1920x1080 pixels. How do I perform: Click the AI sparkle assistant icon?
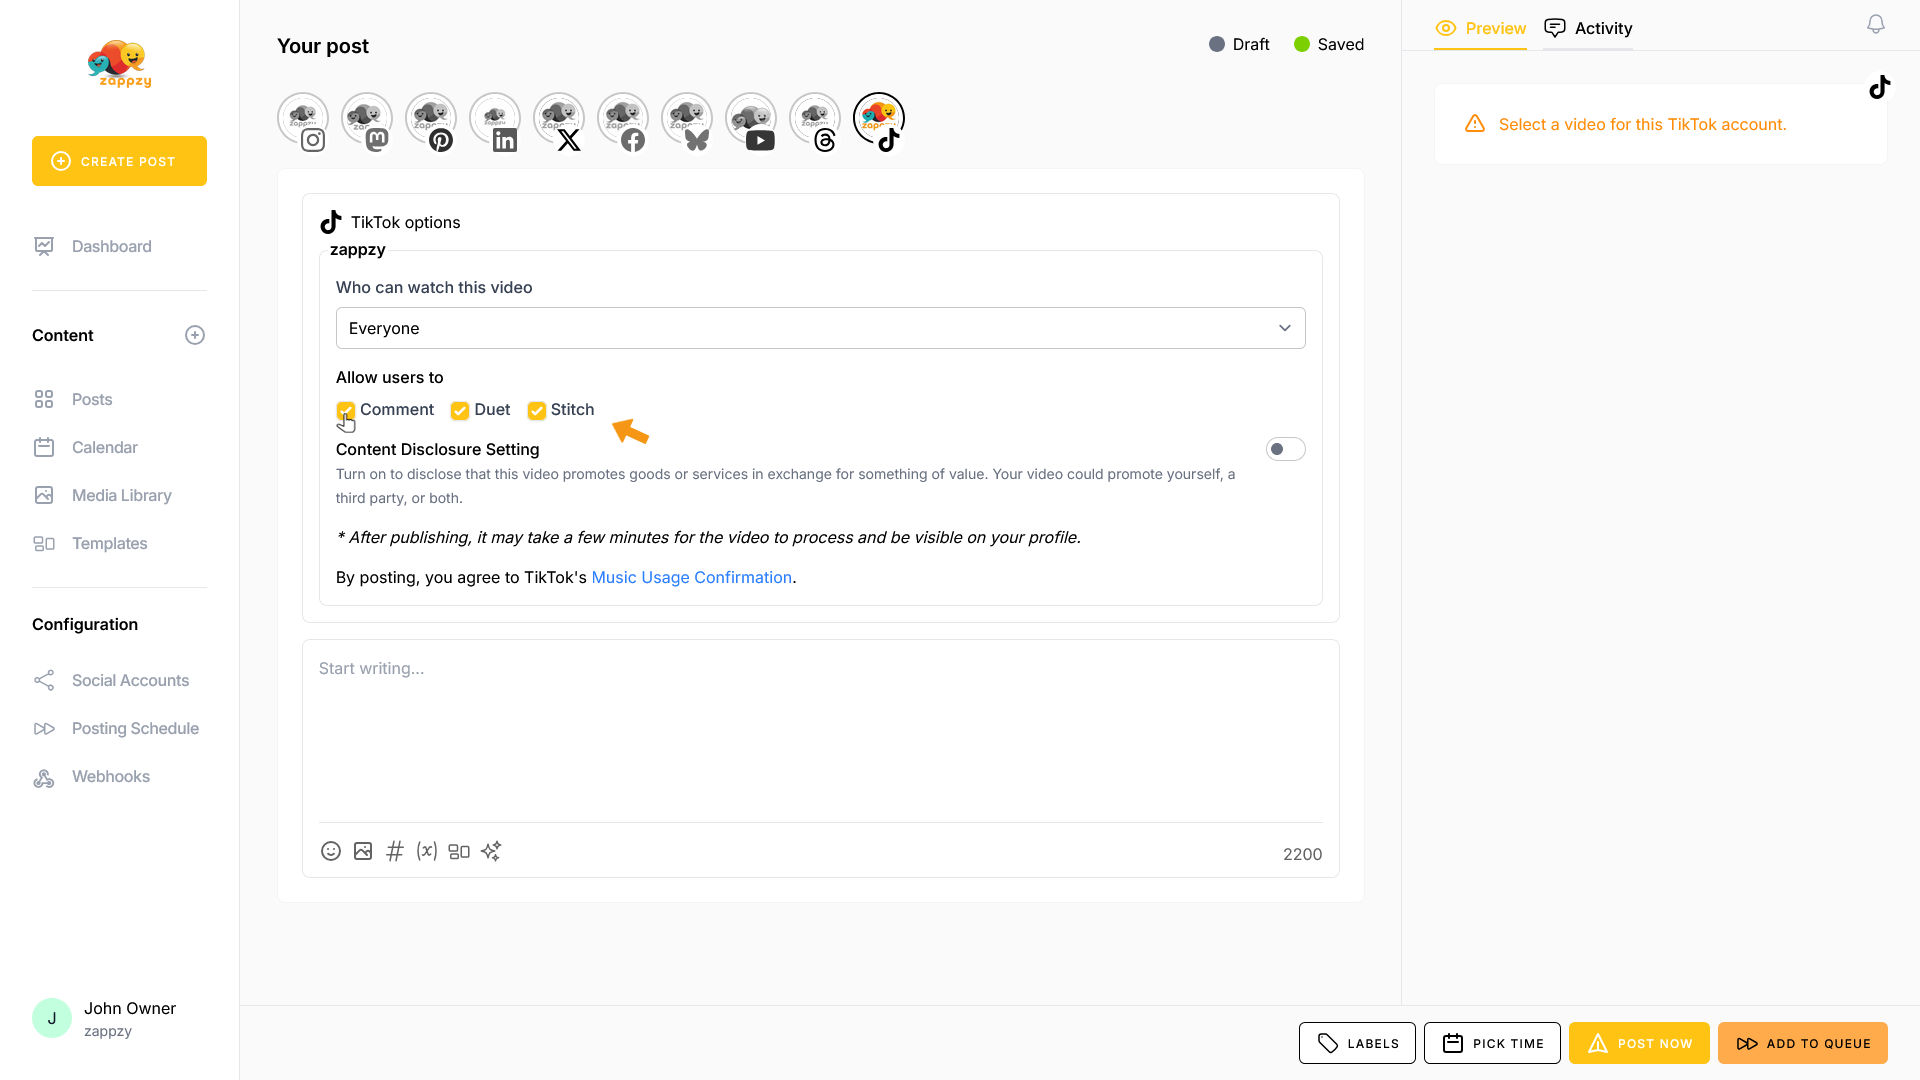point(491,851)
